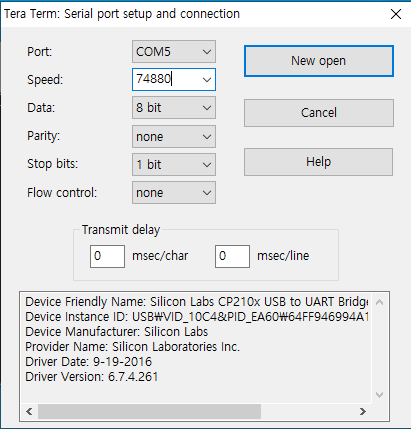Click the Help button
The width and height of the screenshot is (411, 429).
[x=319, y=162]
